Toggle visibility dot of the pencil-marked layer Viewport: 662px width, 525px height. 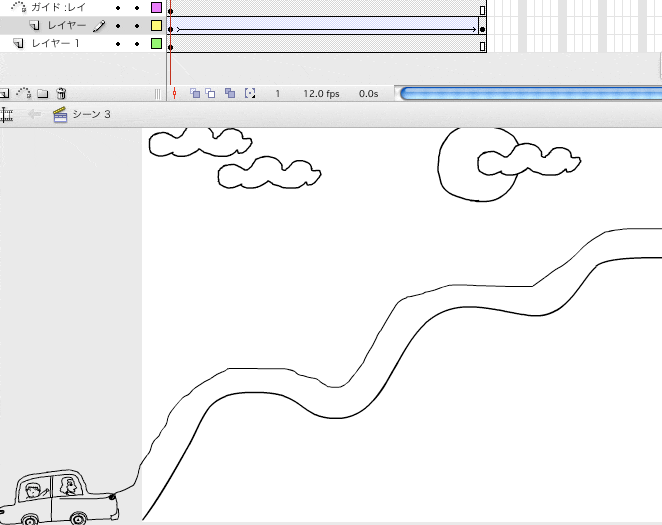[x=118, y=26]
